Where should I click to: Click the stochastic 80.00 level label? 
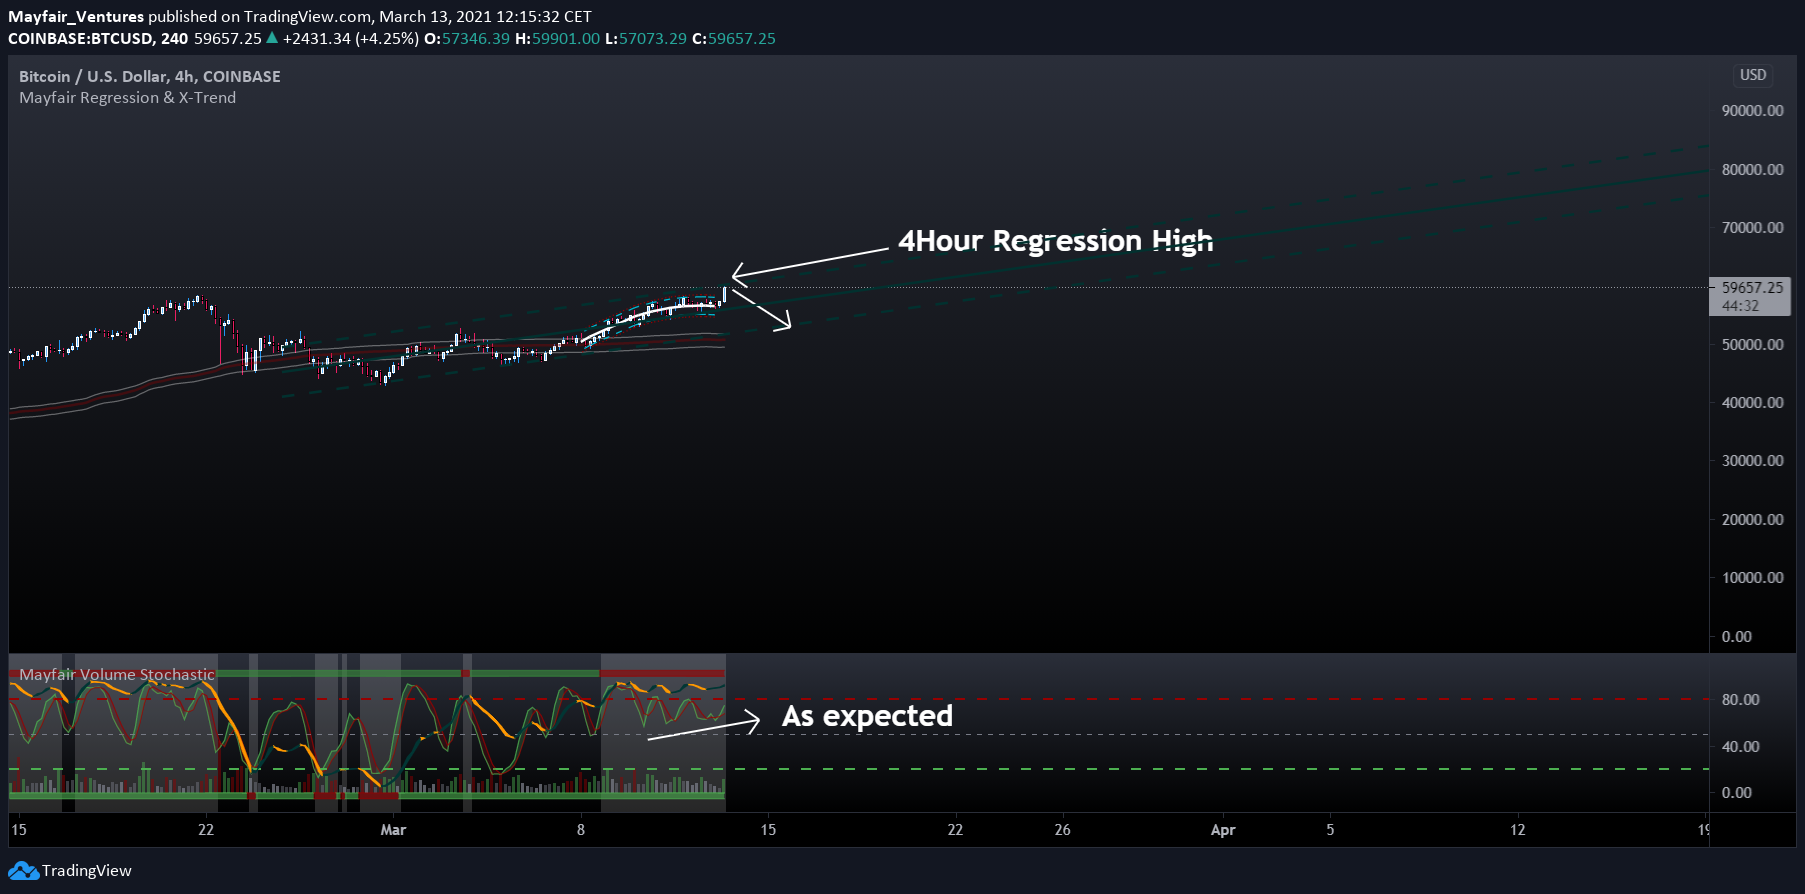click(1740, 700)
